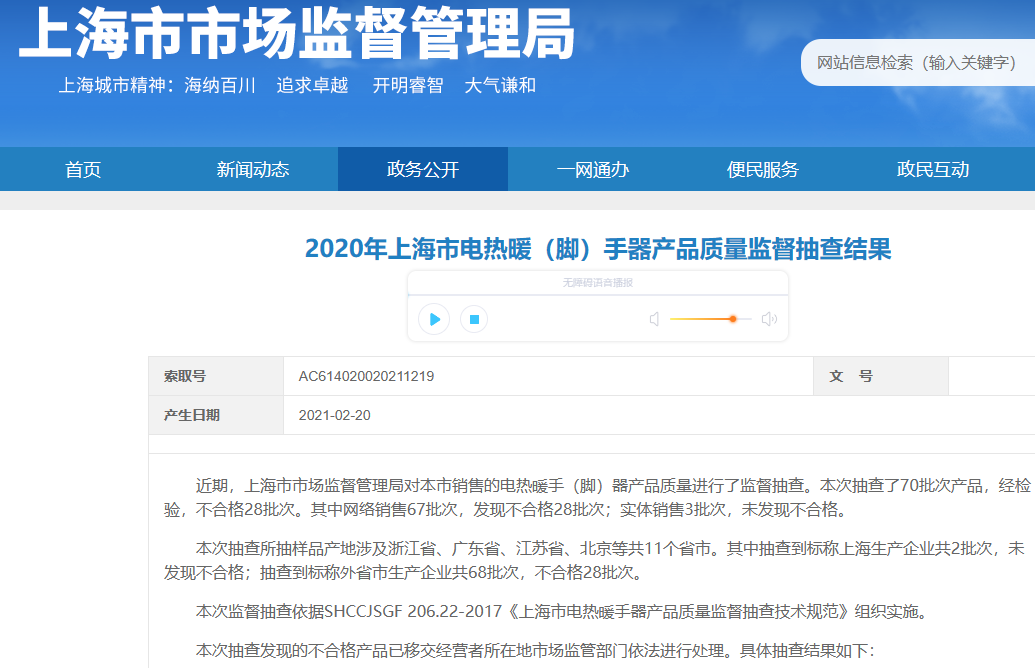
Task: Click the paragraph starting 本次抽查所抽样品产地
Action: click(x=594, y=560)
